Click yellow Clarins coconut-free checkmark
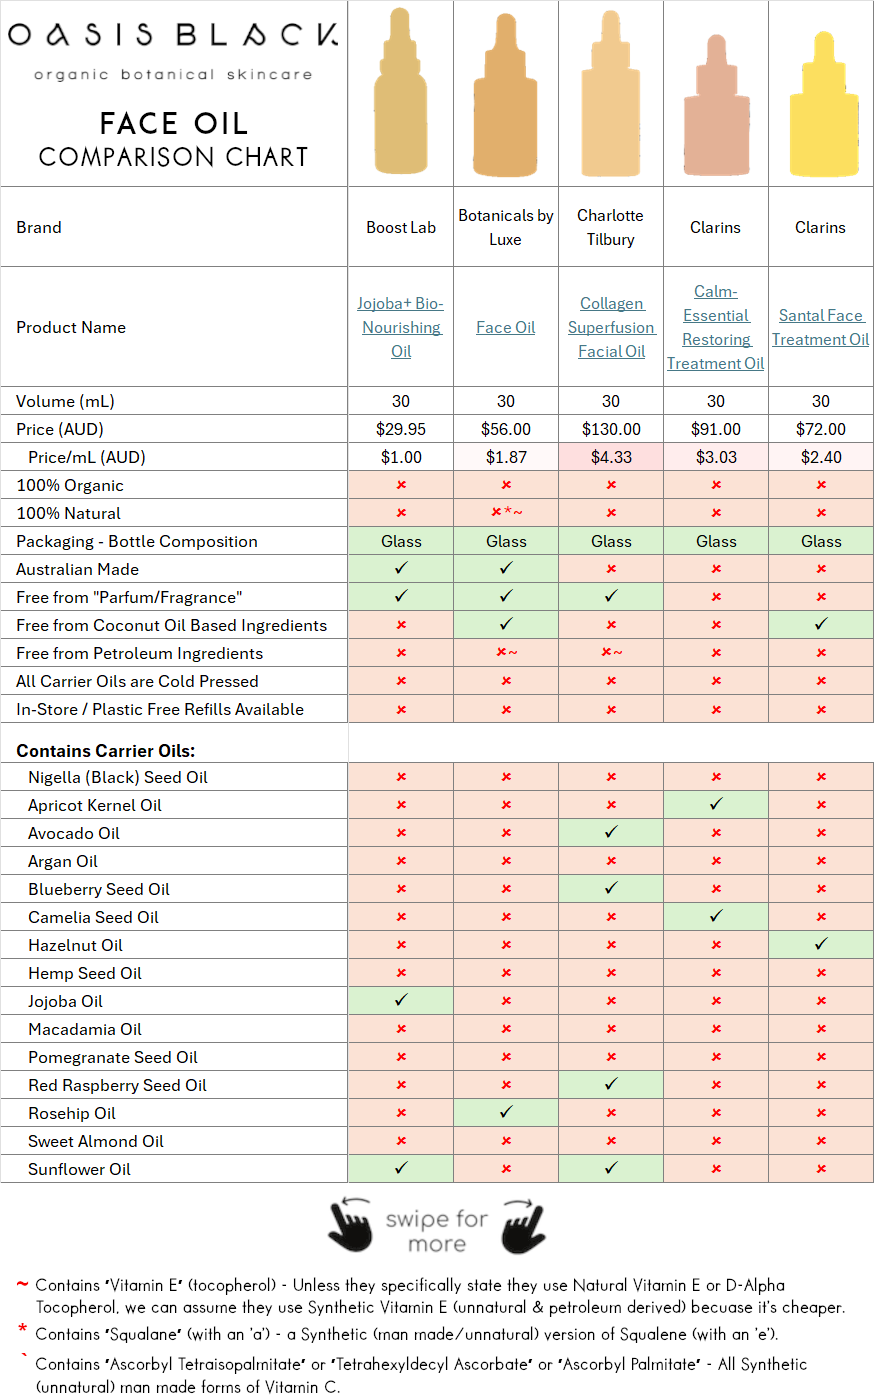This screenshot has height=1400, width=874. pos(821,625)
